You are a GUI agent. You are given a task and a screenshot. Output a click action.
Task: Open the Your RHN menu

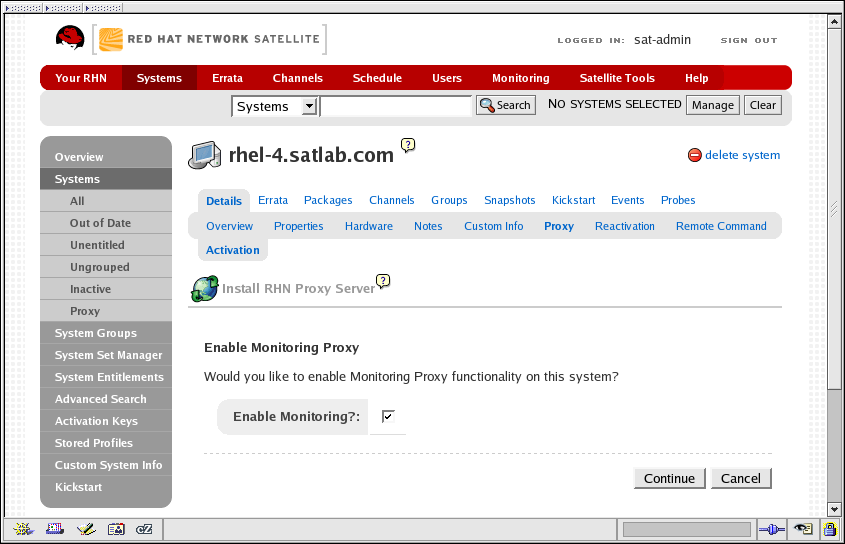coord(81,78)
